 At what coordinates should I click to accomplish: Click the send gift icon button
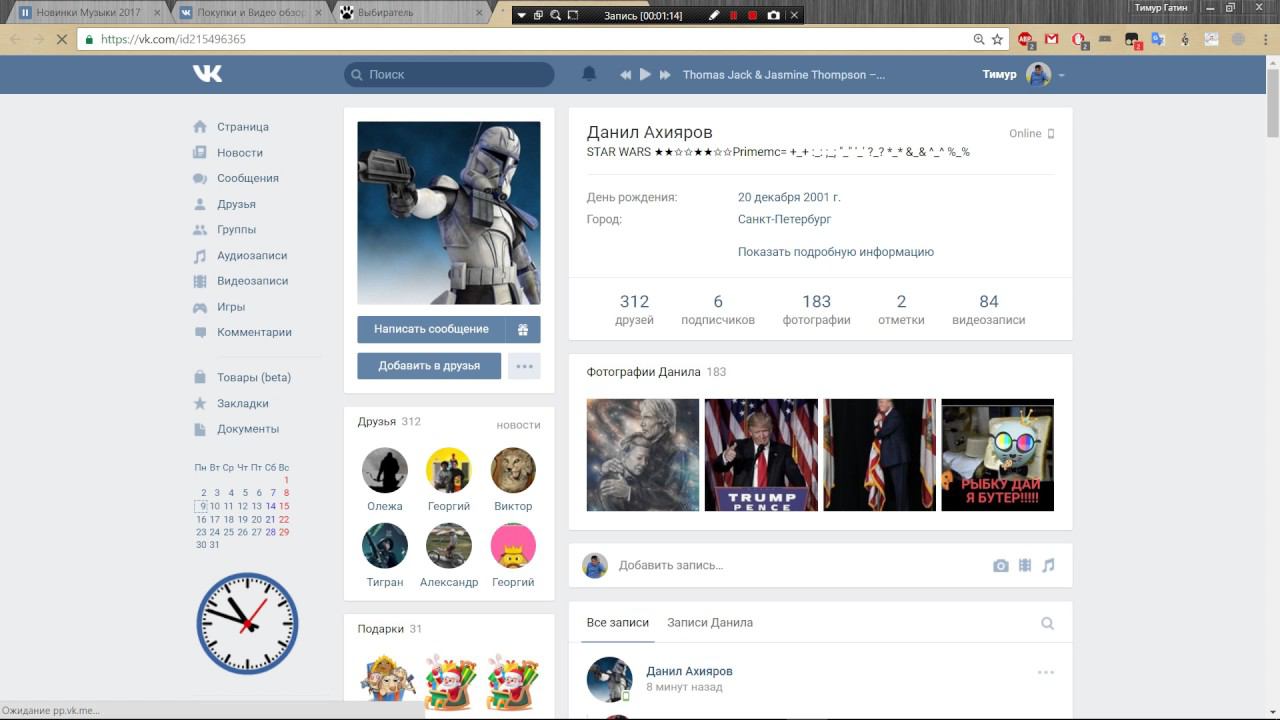click(x=523, y=329)
